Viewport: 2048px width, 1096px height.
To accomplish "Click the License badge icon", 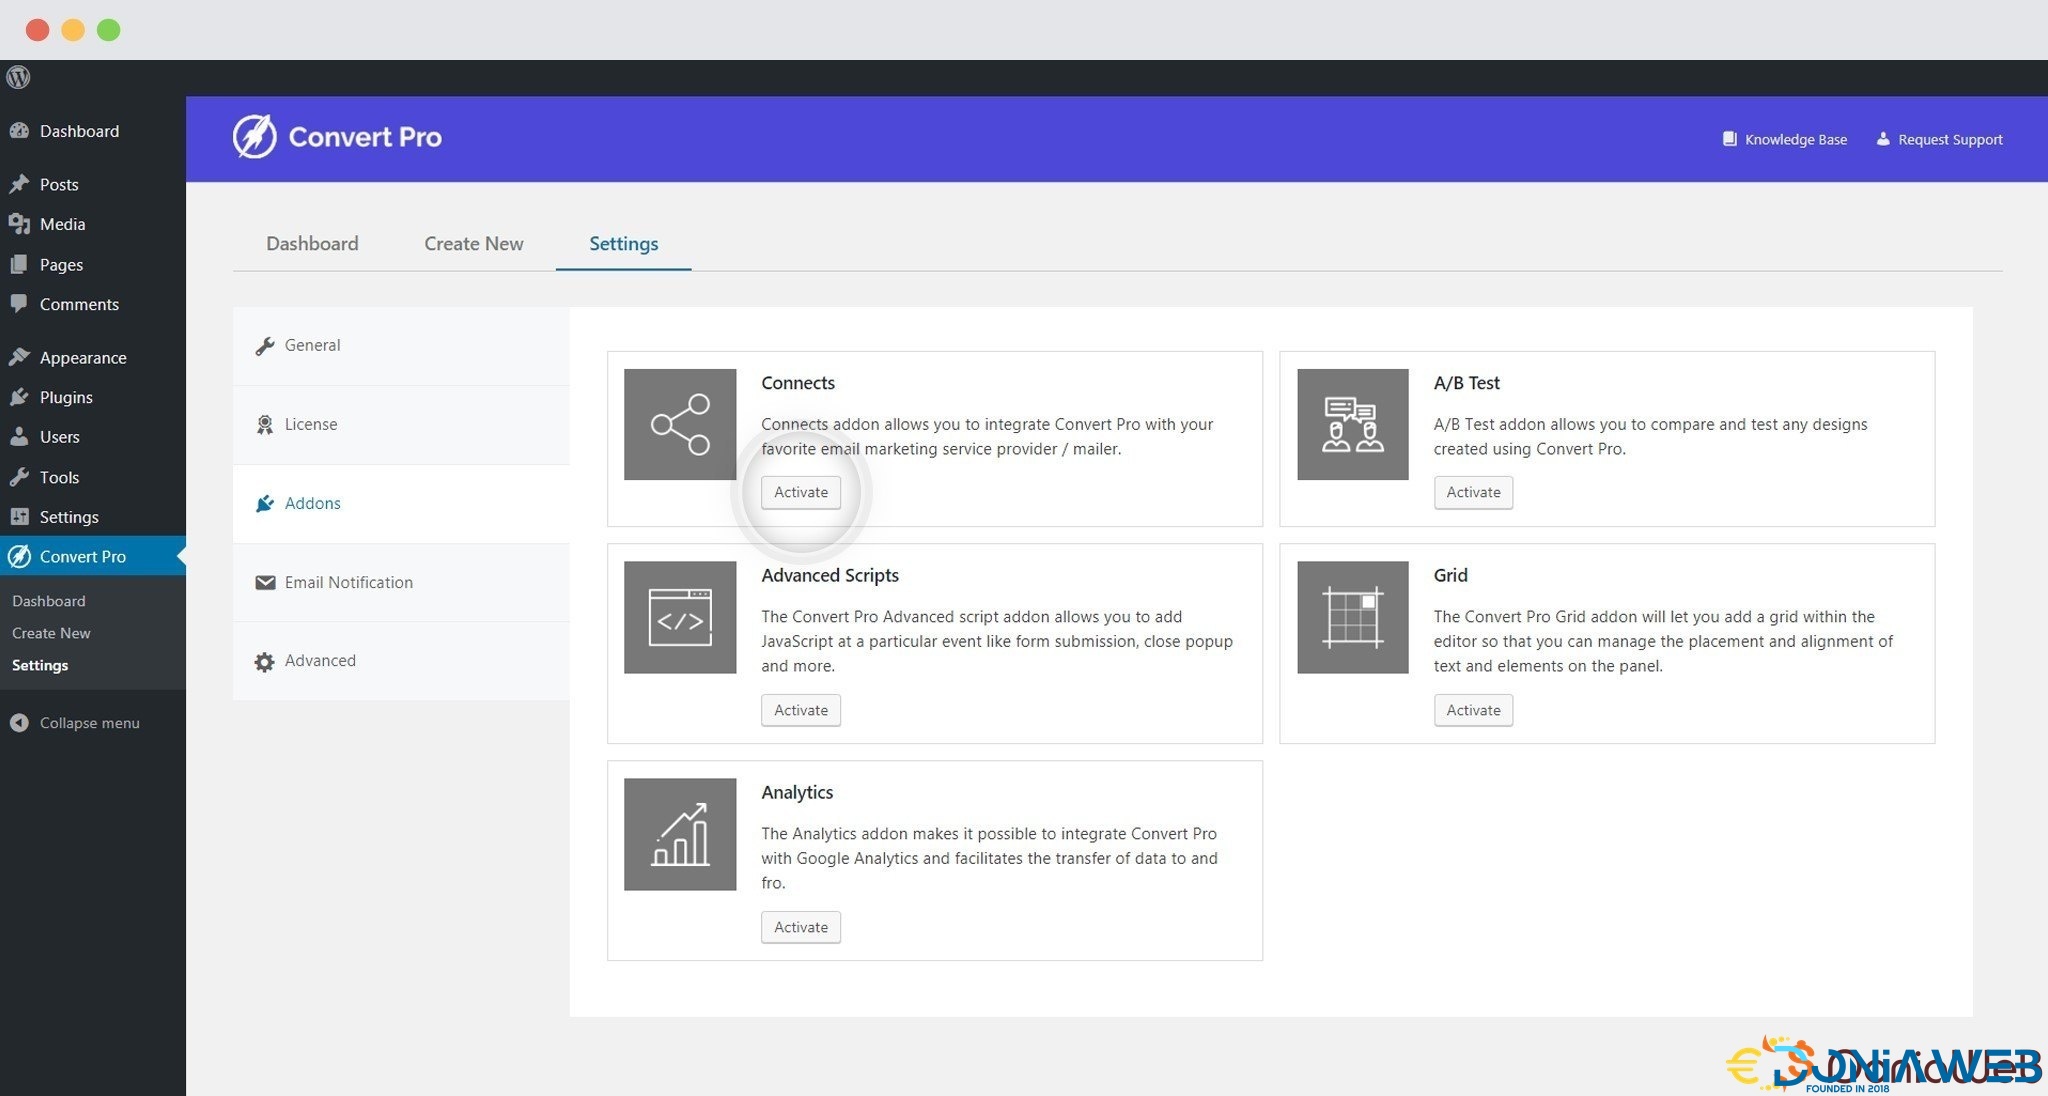I will tap(265, 425).
